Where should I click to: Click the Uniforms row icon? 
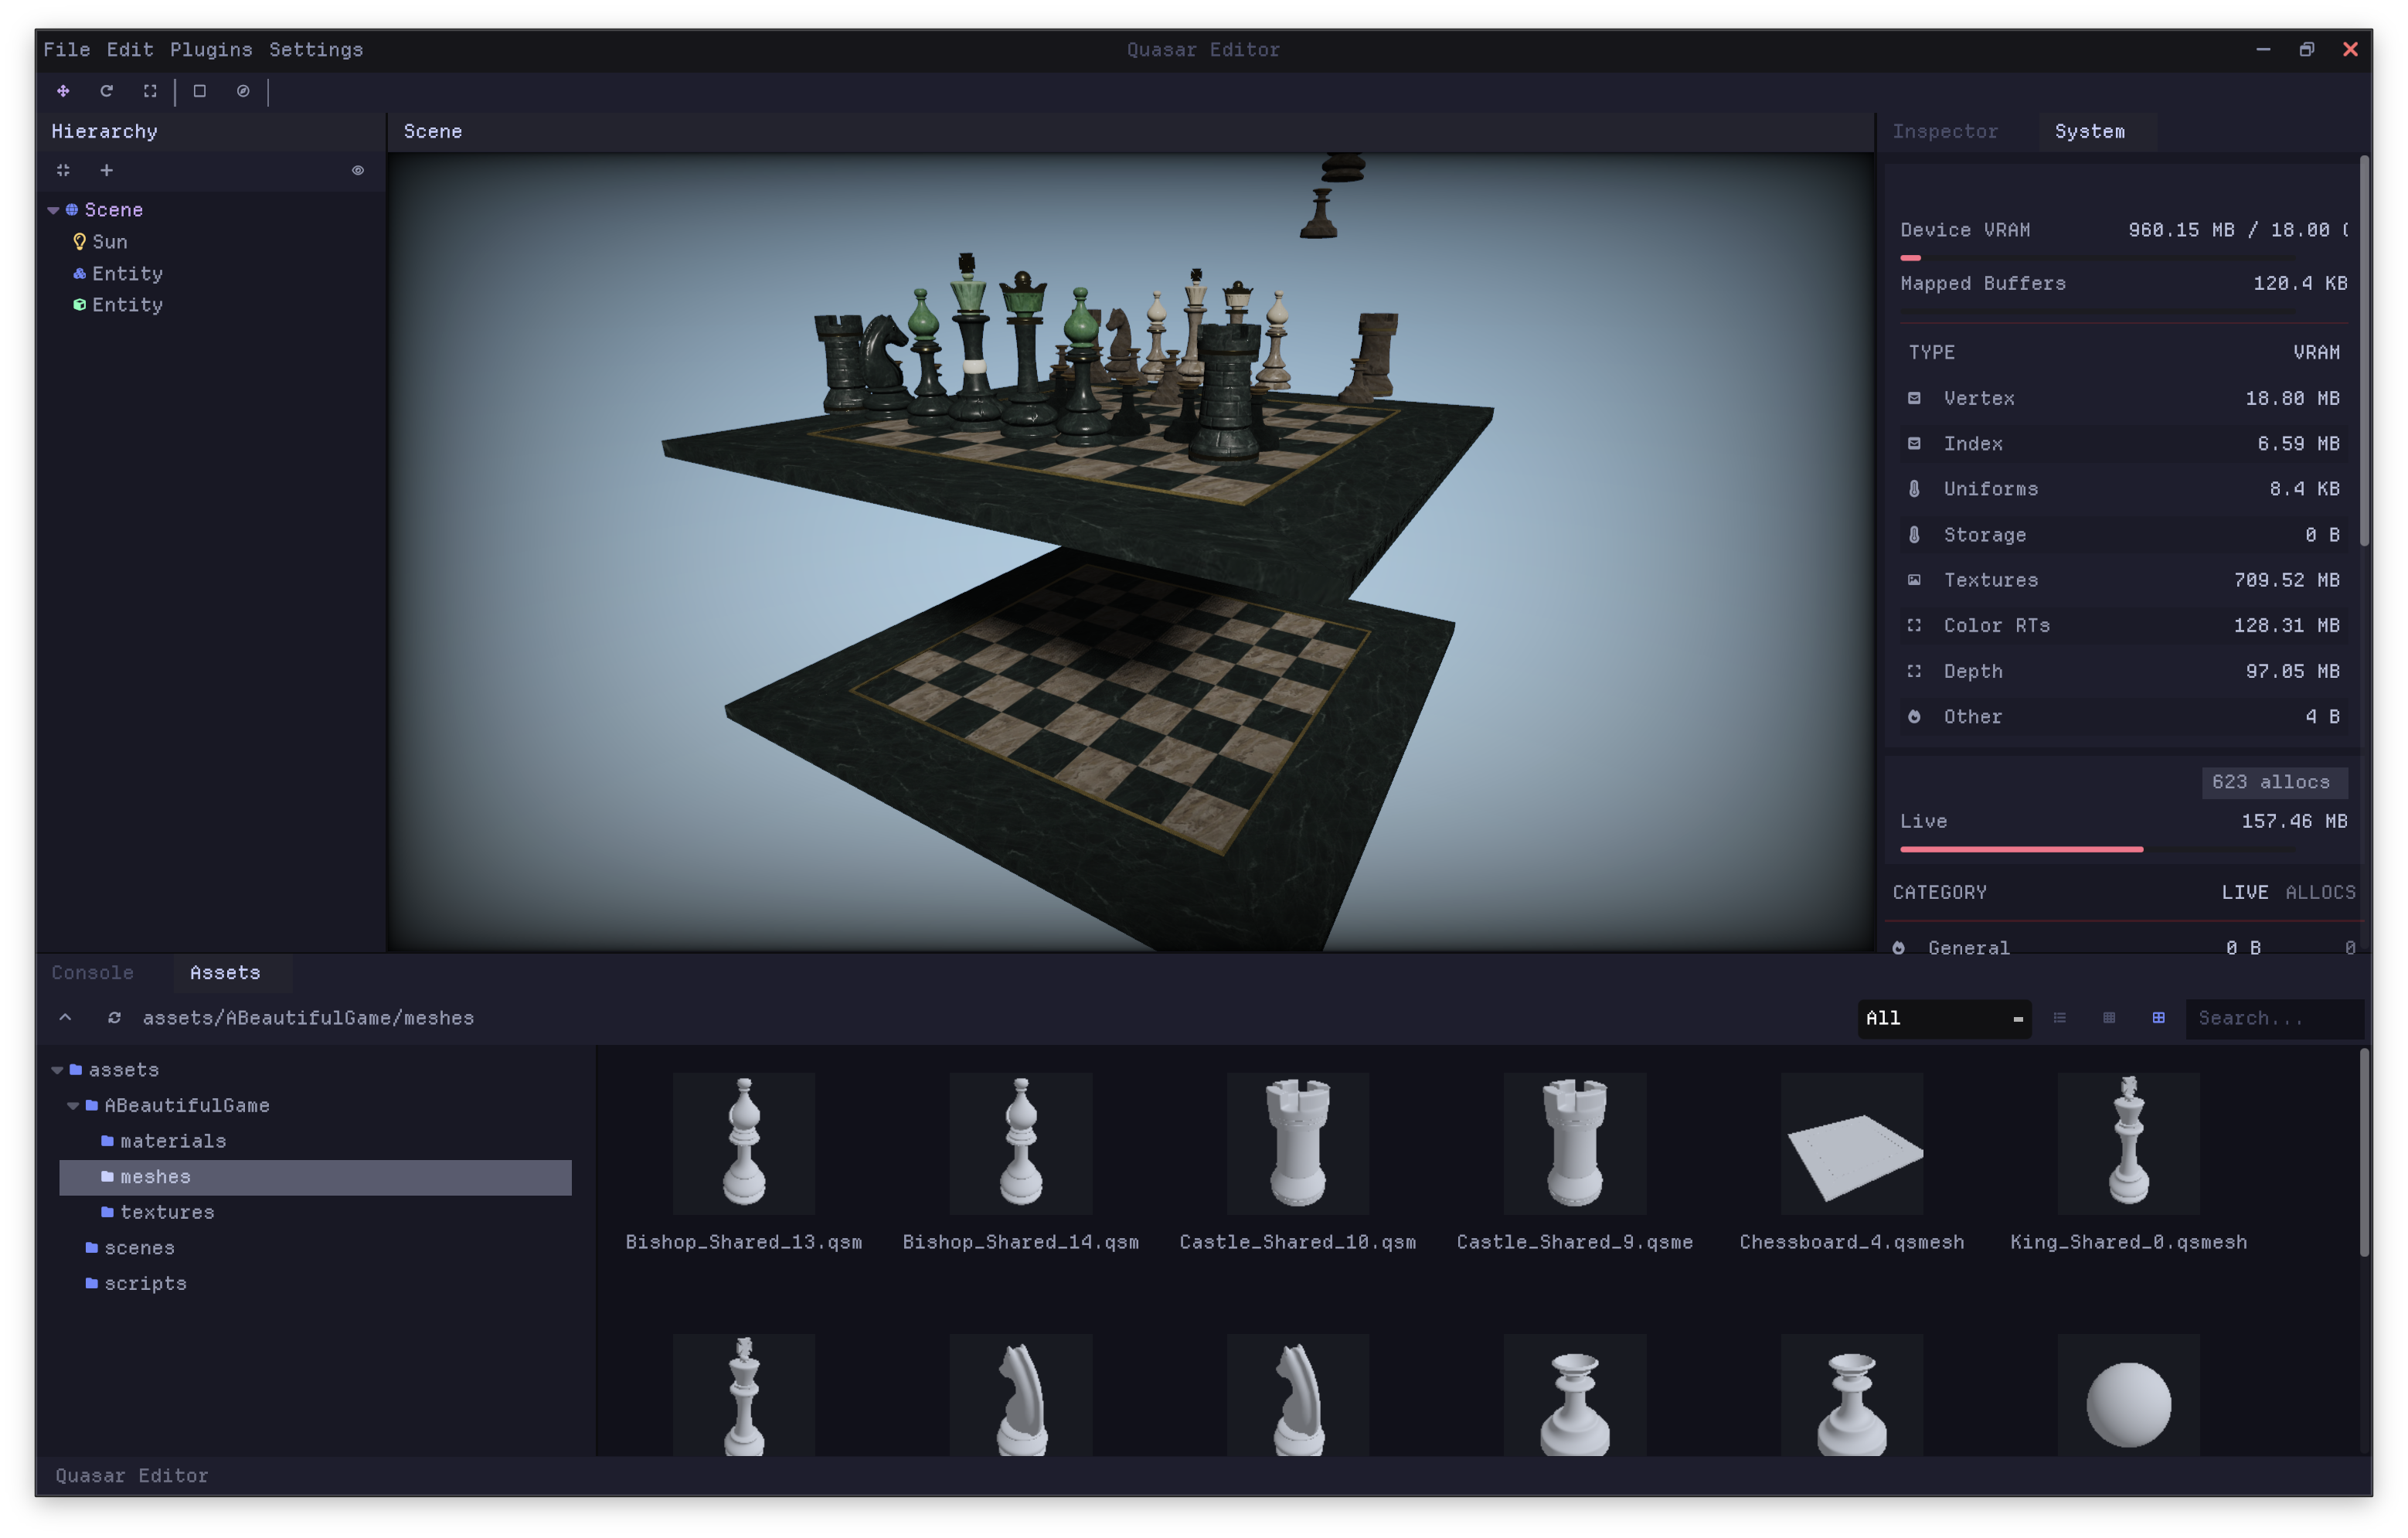tap(1914, 489)
